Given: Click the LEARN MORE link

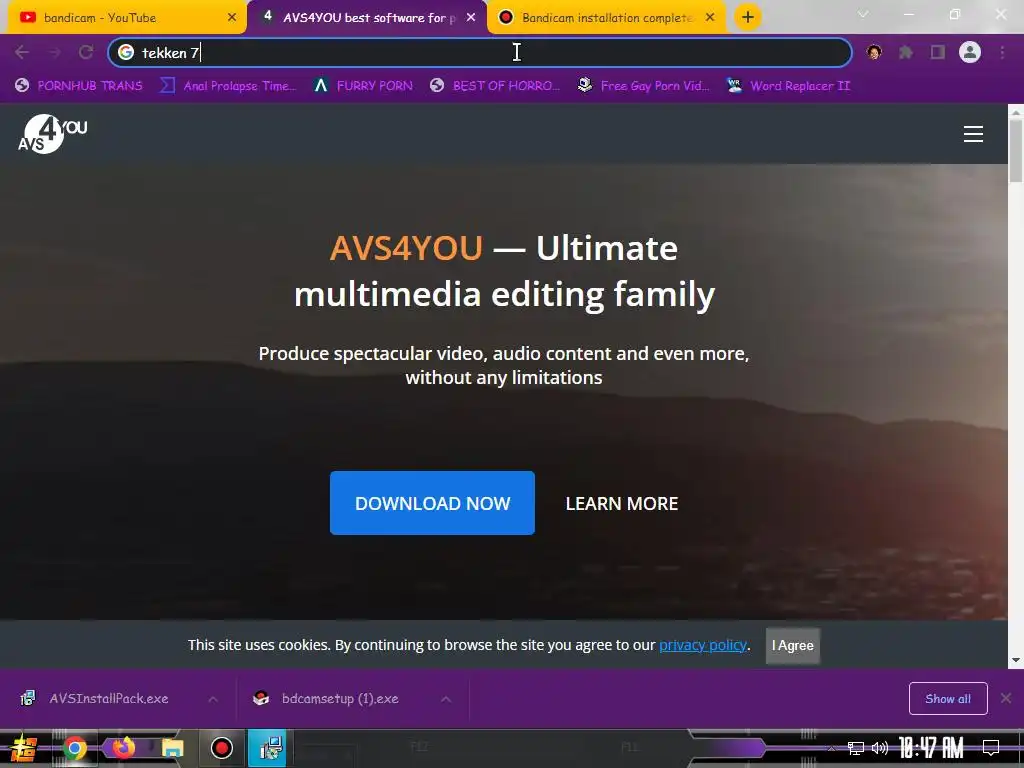Looking at the screenshot, I should [622, 504].
